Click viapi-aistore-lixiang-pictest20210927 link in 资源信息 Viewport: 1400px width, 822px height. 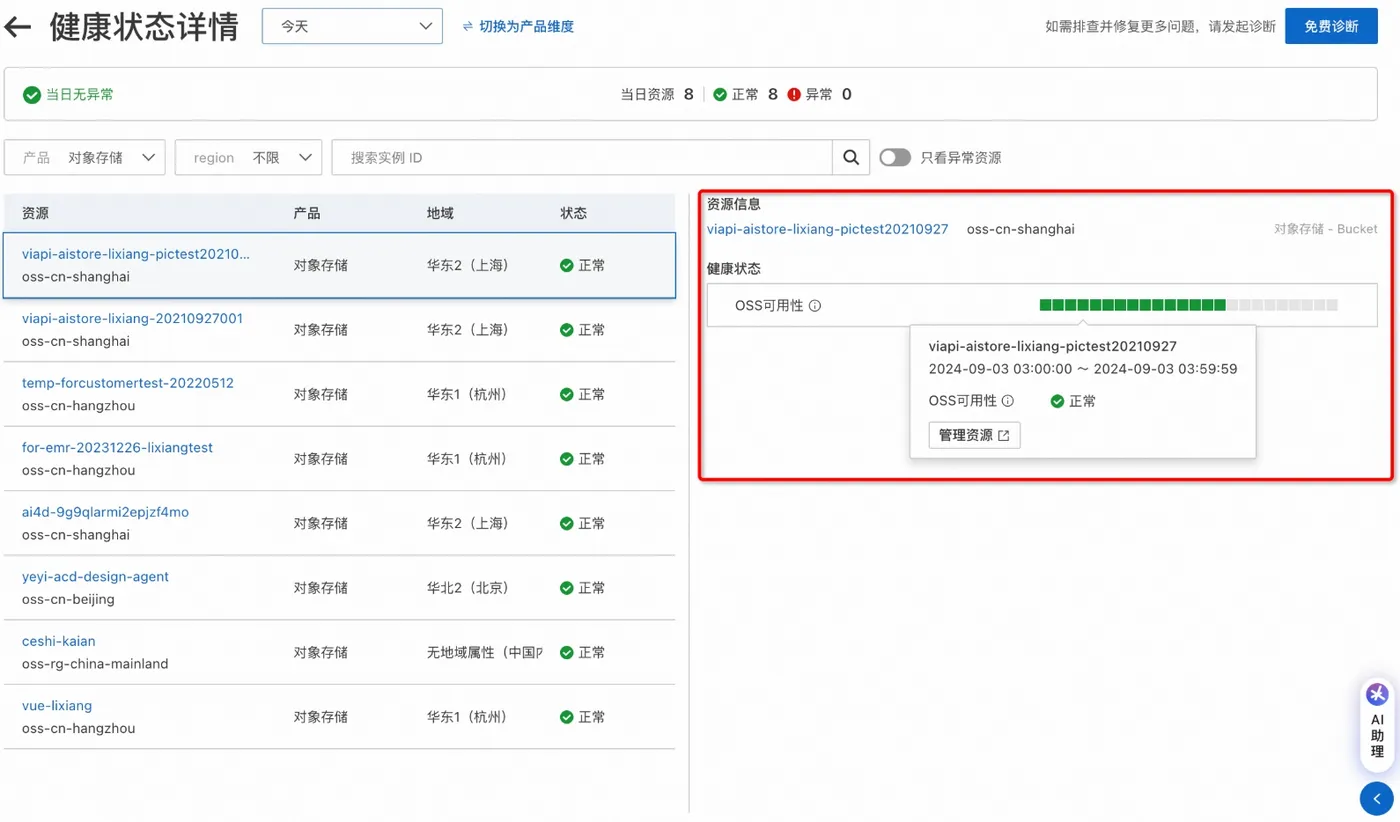tap(827, 229)
